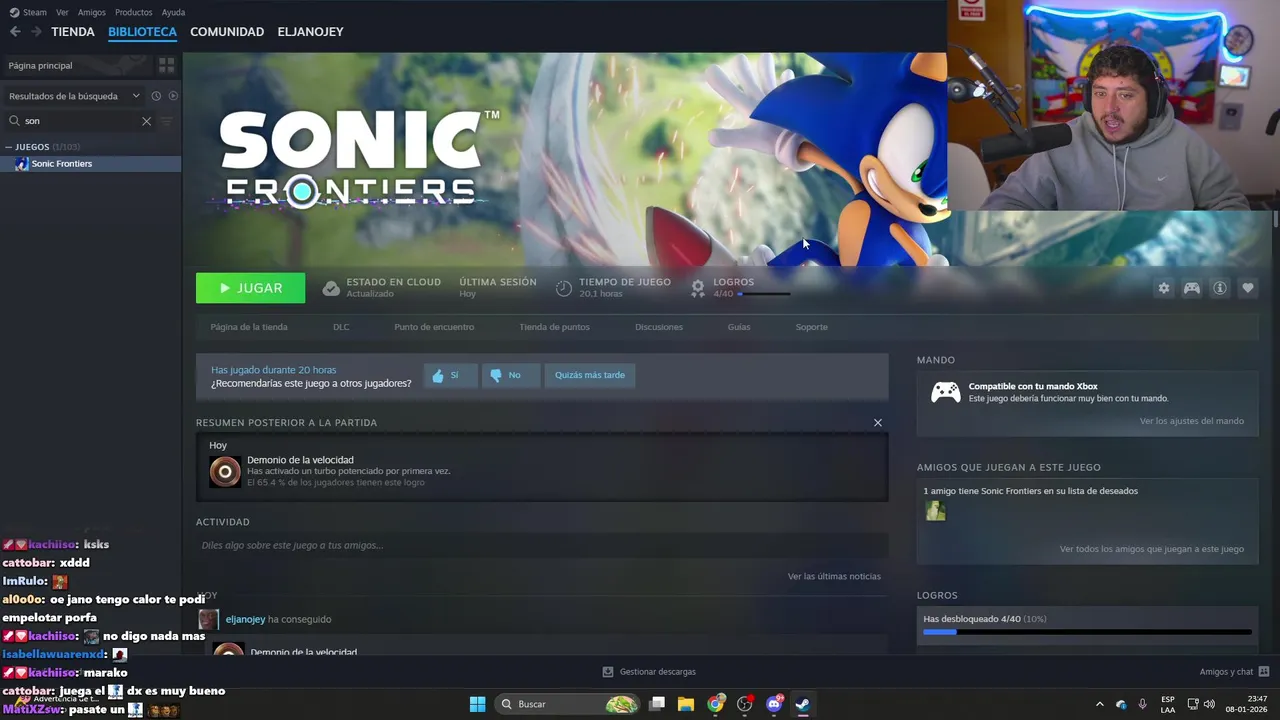The image size is (1280, 720).
Task: Open Tienda de puntos link
Action: point(554,327)
